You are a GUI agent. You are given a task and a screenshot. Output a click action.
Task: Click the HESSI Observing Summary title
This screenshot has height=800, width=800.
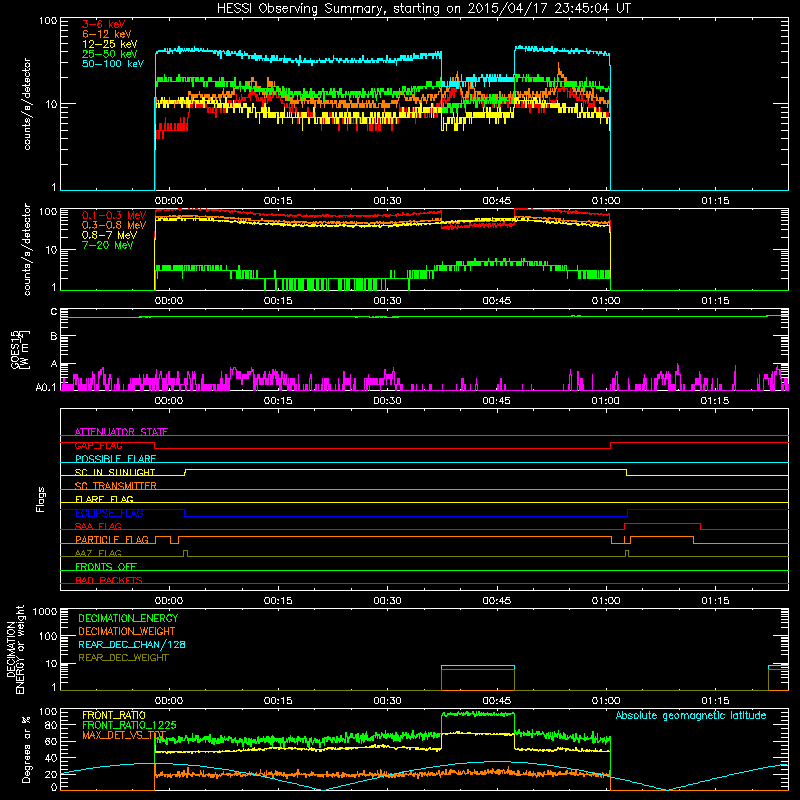point(424,8)
